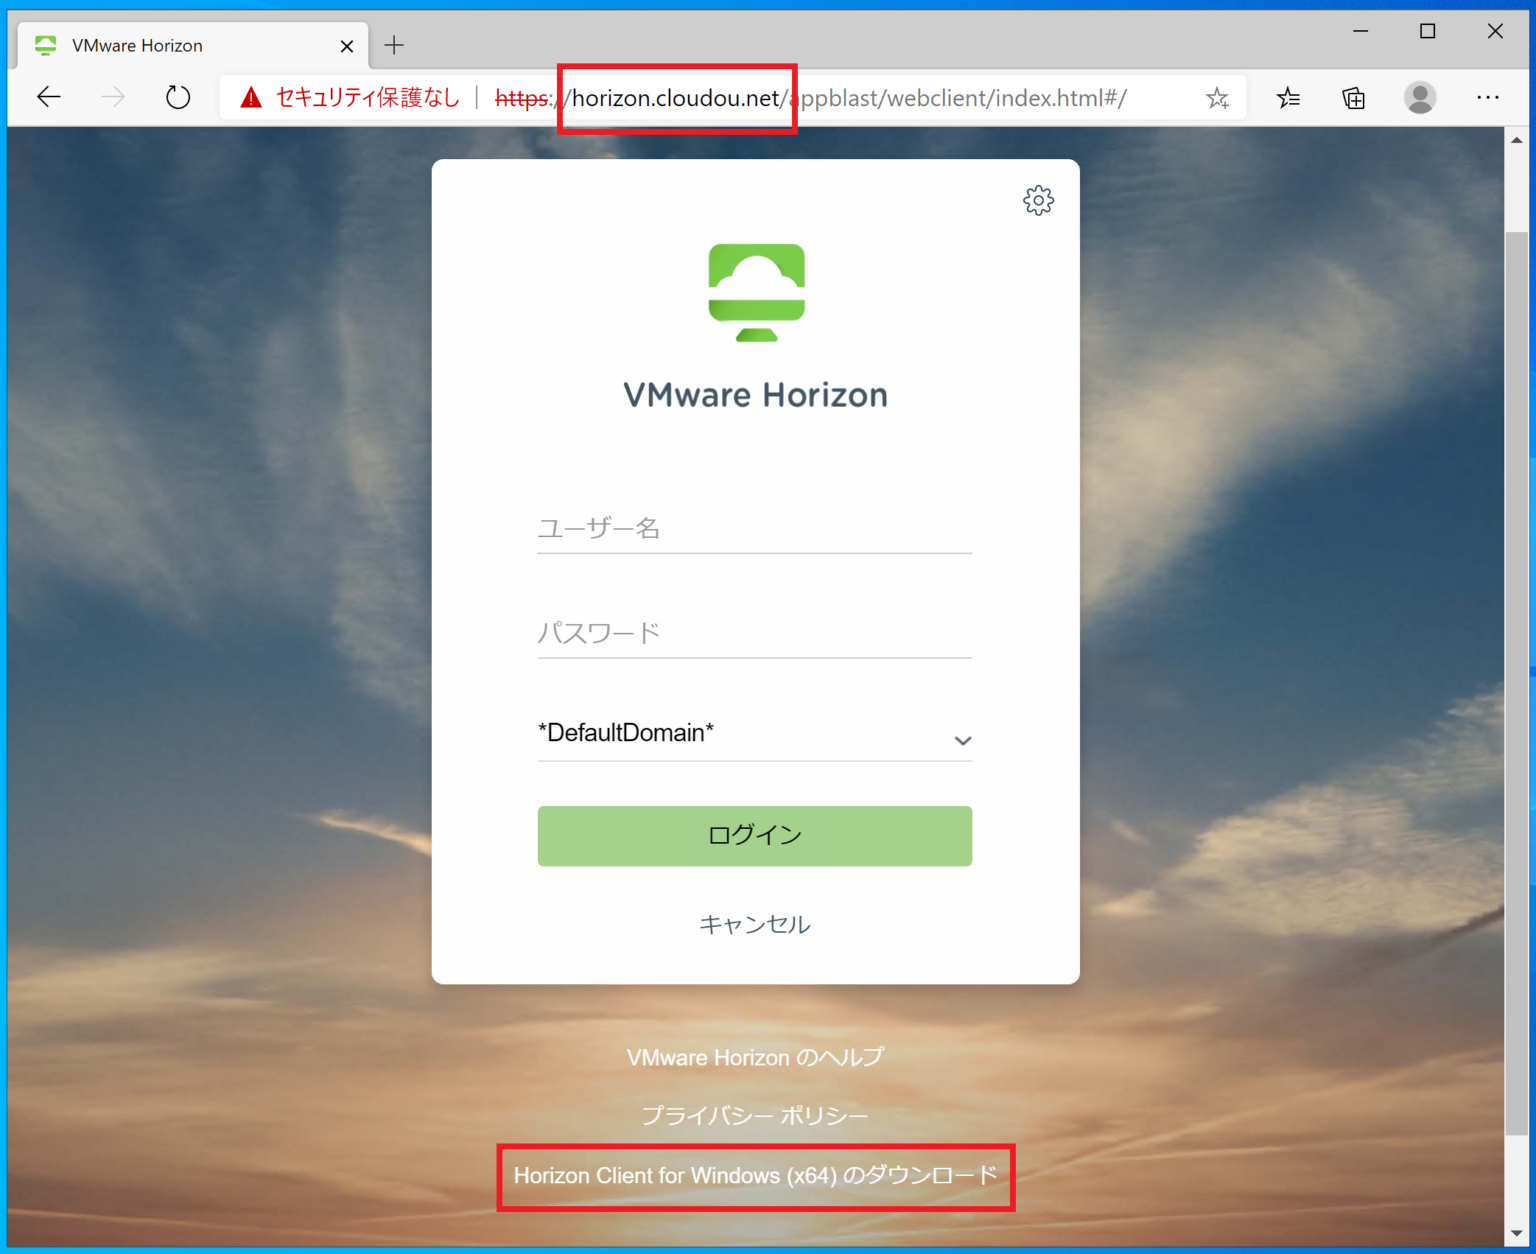The image size is (1536, 1254).
Task: Open the browser profile avatar
Action: (x=1420, y=97)
